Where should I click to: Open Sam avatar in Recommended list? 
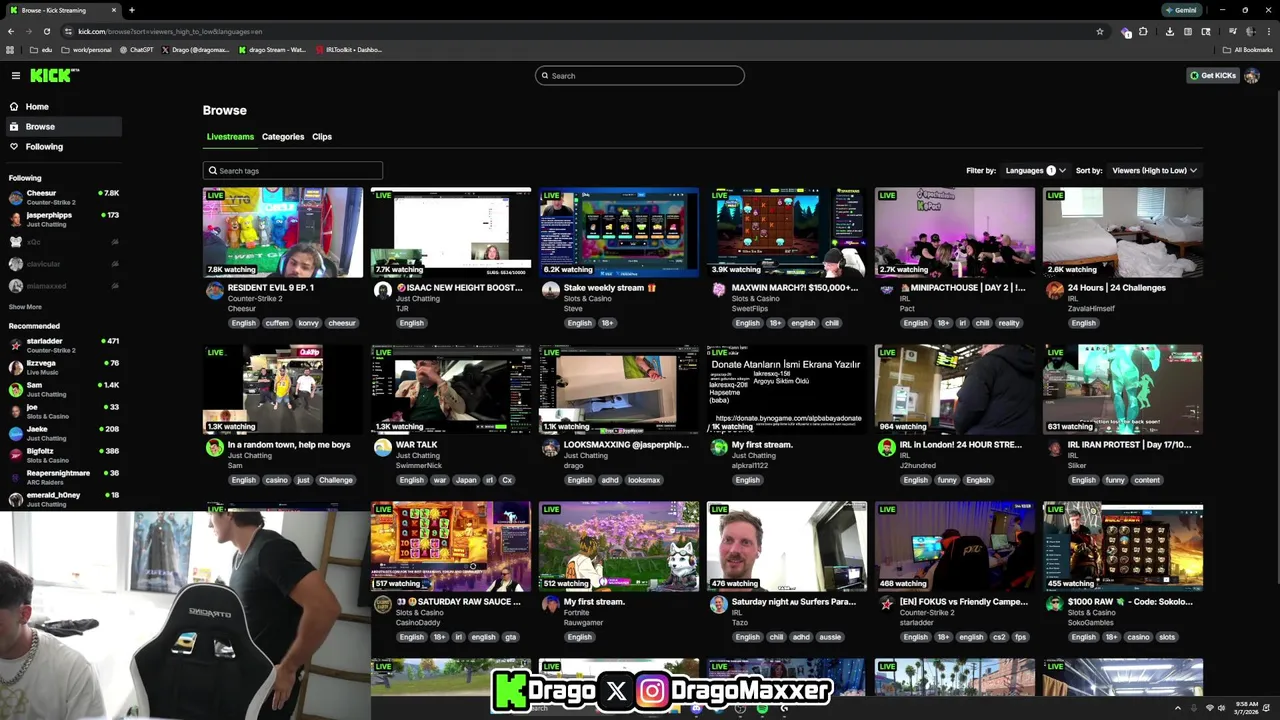click(x=15, y=389)
